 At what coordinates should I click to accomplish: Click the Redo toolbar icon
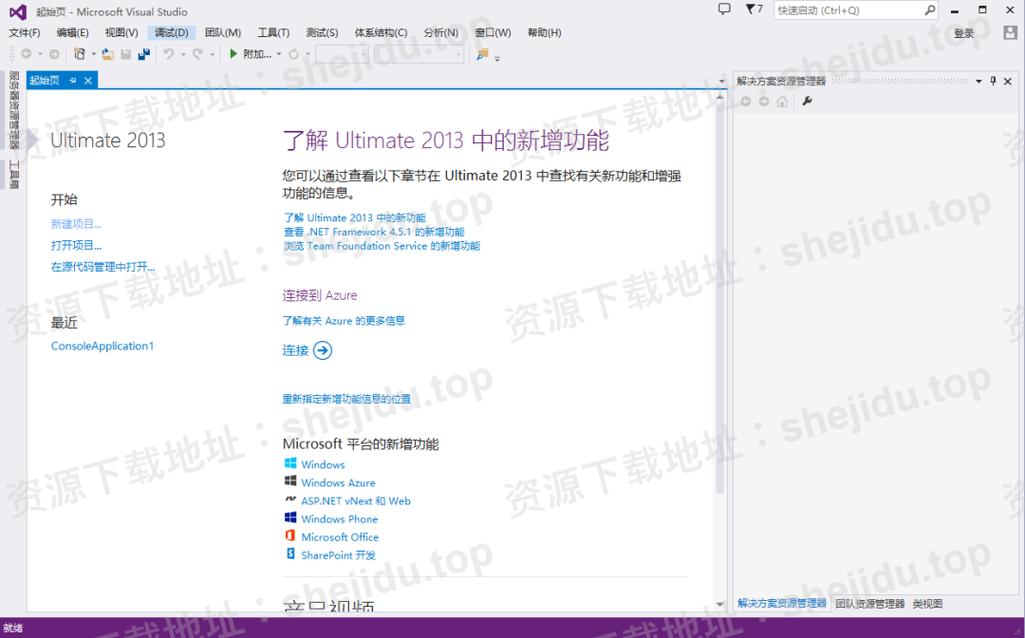click(x=197, y=54)
